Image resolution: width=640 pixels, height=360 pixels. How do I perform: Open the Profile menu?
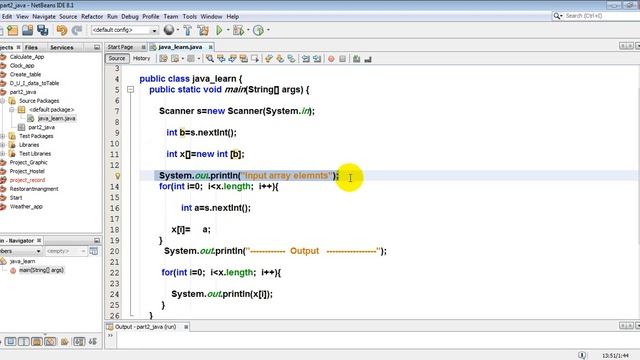pyautogui.click(x=151, y=17)
